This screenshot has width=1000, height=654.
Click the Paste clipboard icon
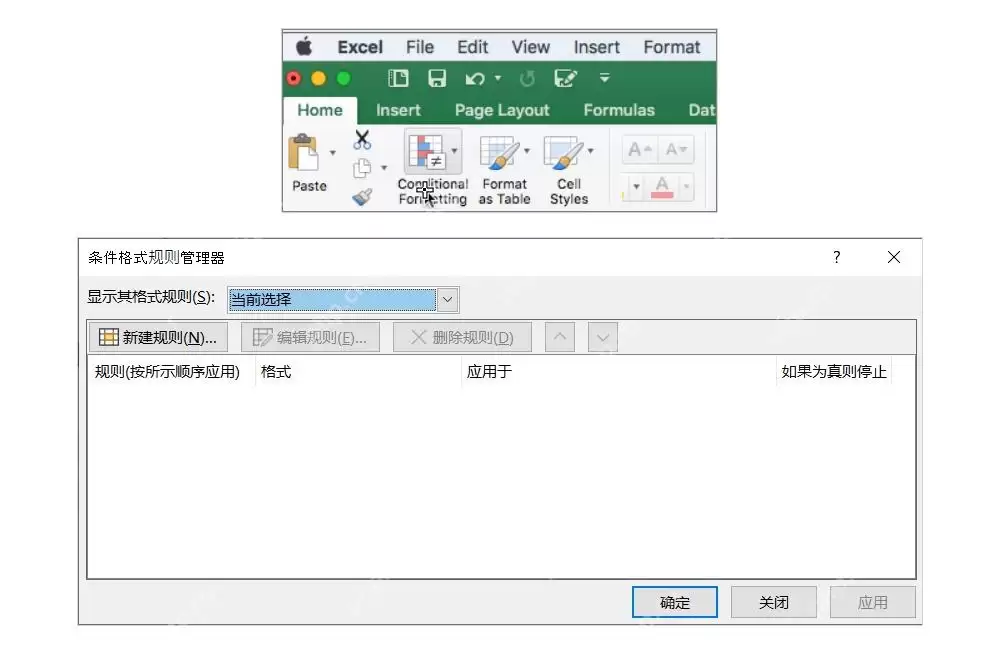coord(304,153)
